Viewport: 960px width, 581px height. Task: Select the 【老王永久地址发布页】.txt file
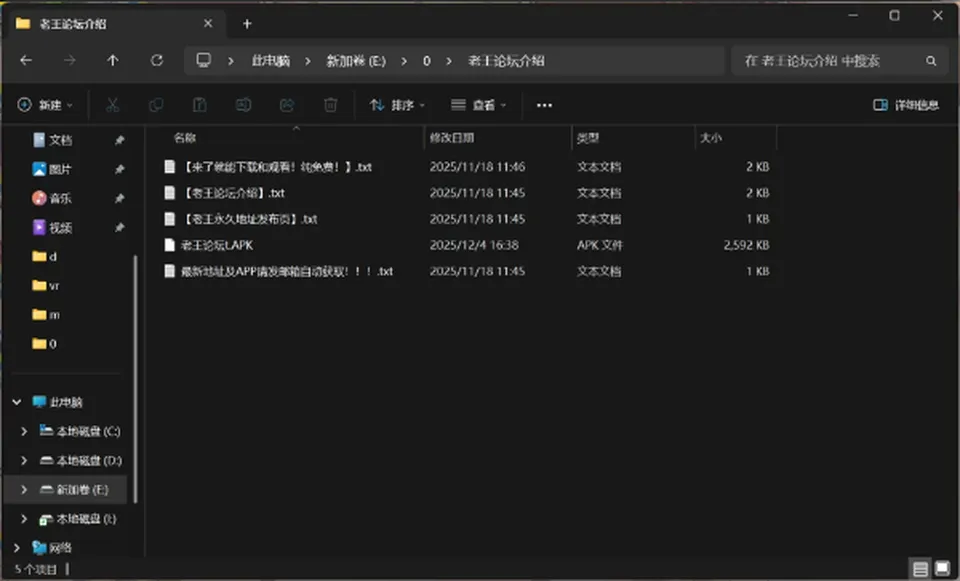click(x=249, y=219)
